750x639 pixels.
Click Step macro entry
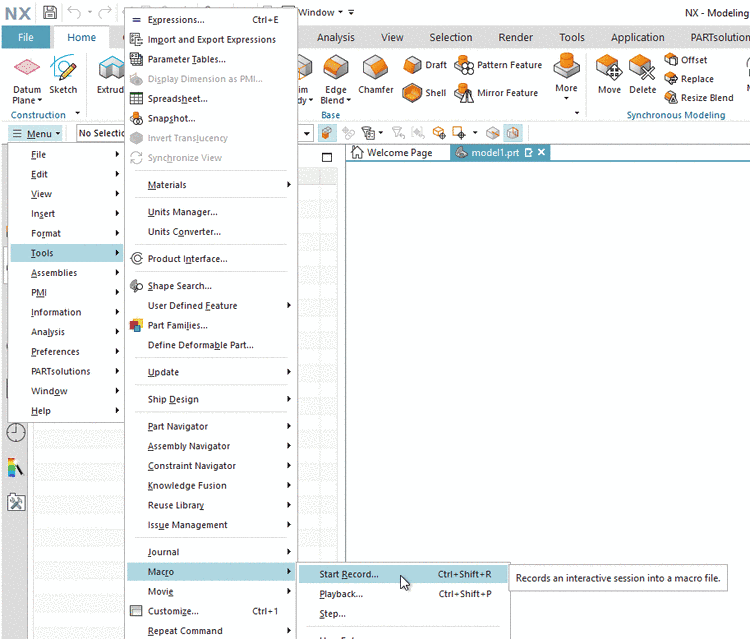click(403, 614)
